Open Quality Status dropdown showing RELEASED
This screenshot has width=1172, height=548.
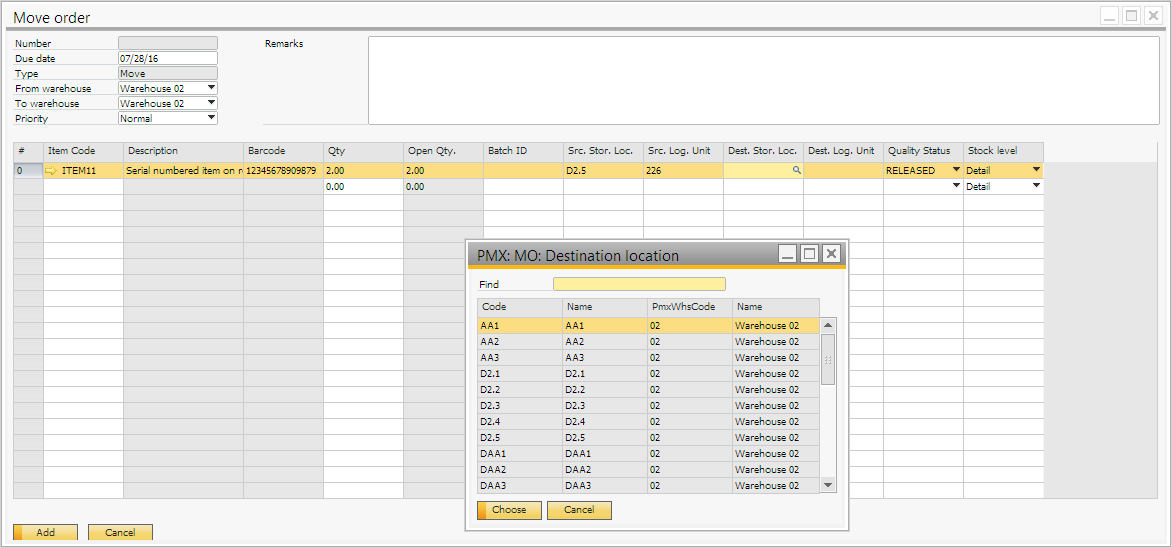(x=956, y=170)
